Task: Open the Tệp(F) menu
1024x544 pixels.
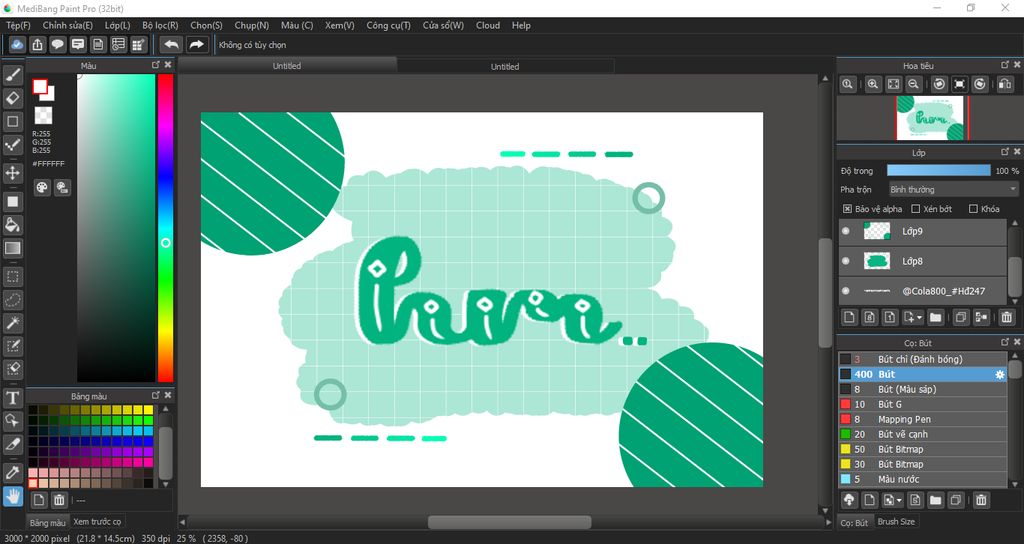Action: tap(18, 25)
